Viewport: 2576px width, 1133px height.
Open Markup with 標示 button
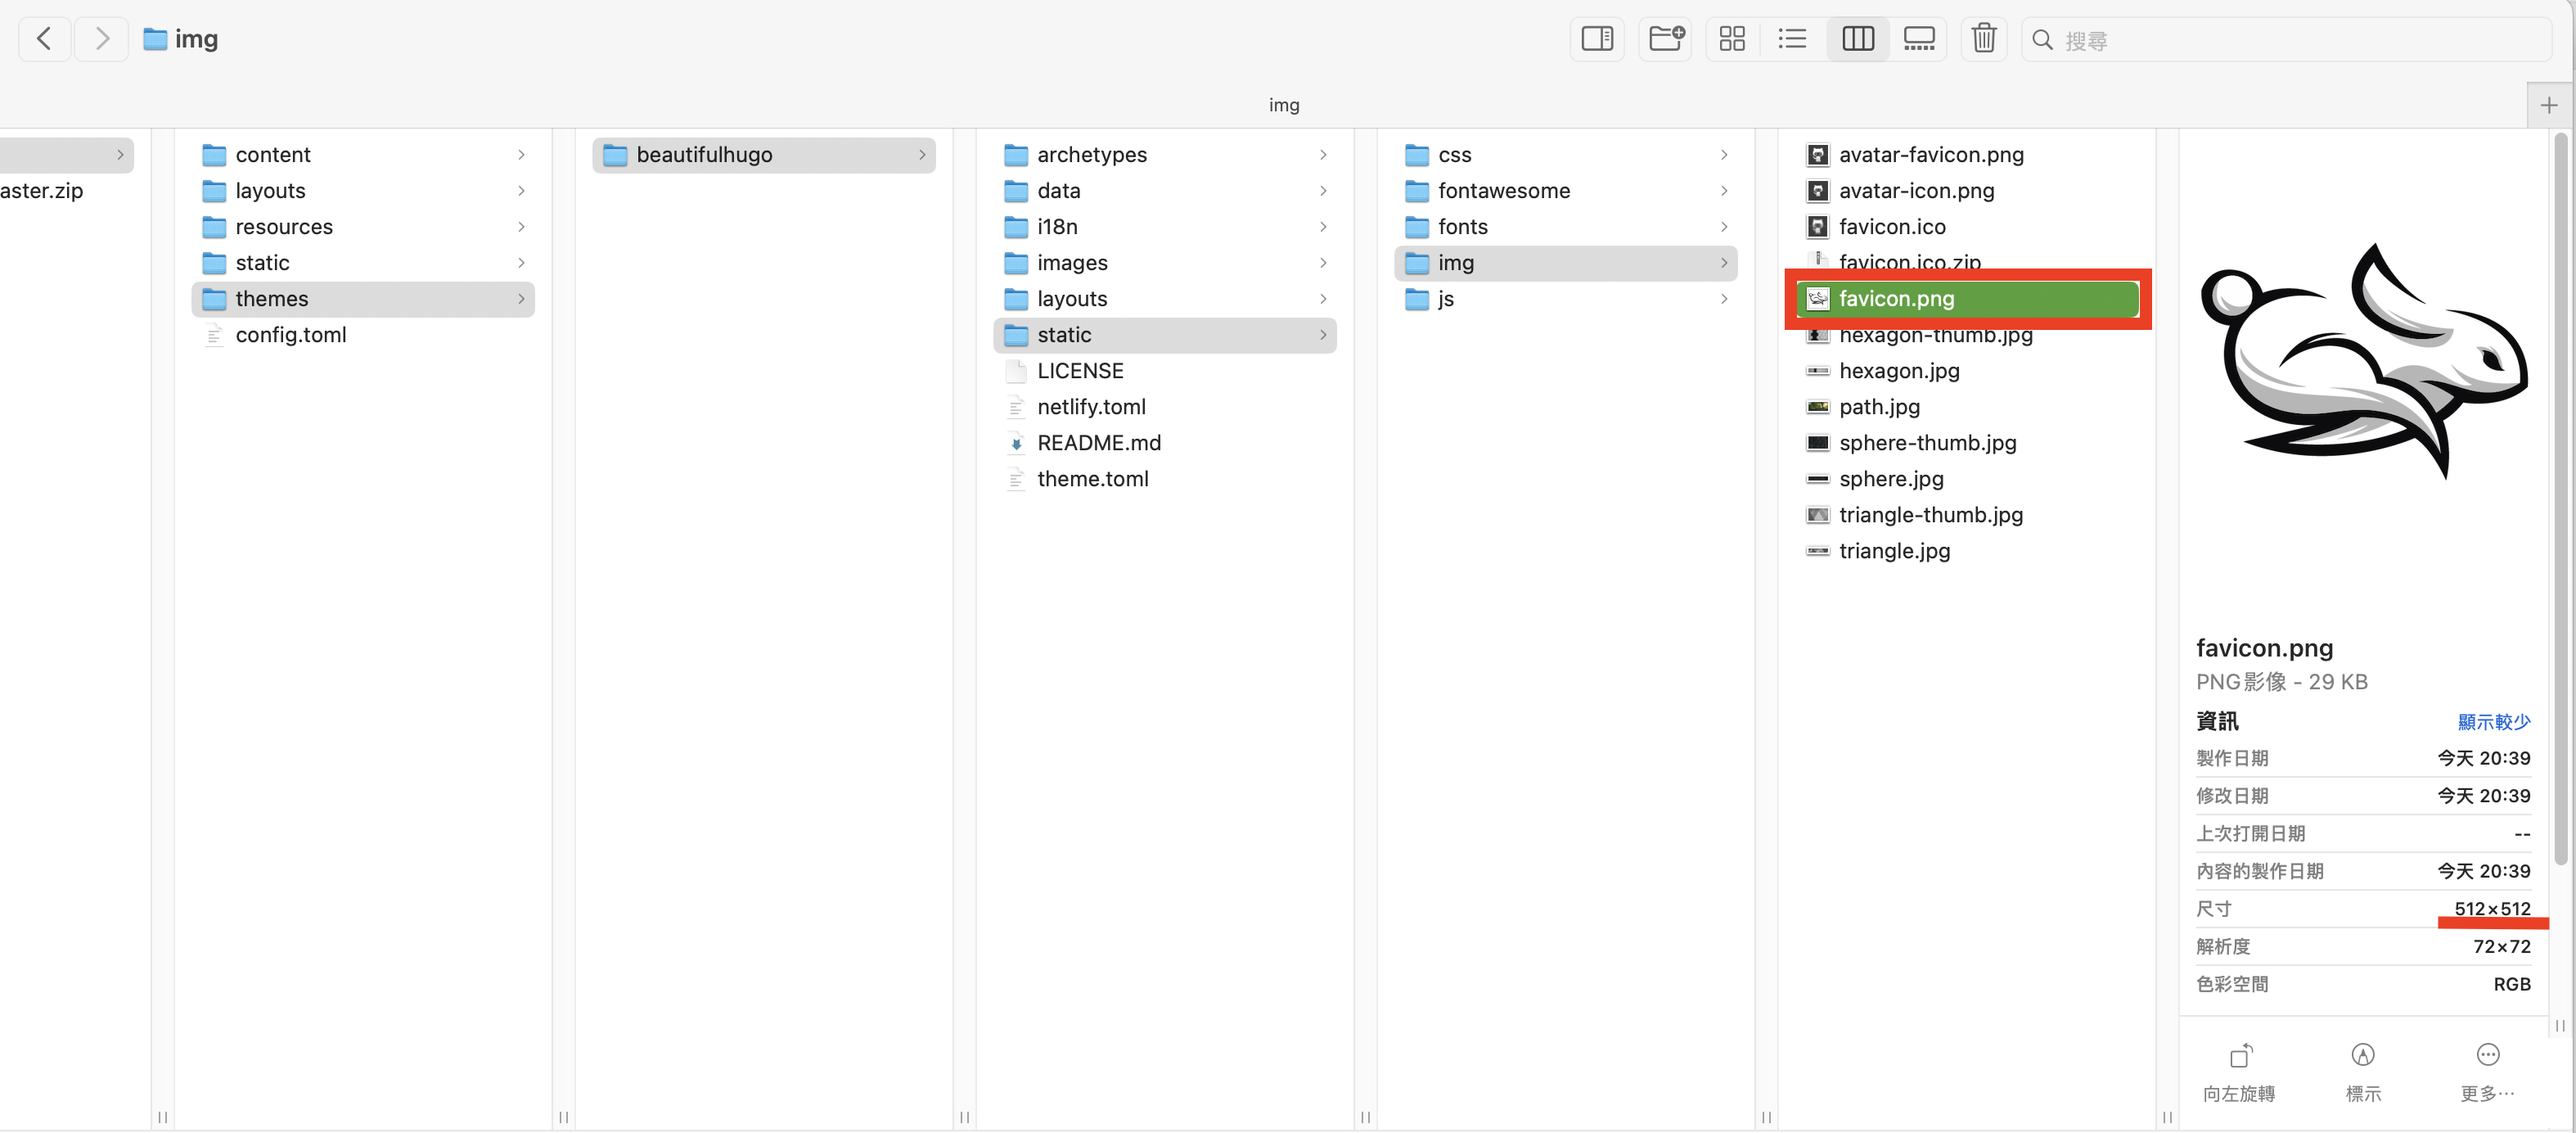point(2363,1072)
